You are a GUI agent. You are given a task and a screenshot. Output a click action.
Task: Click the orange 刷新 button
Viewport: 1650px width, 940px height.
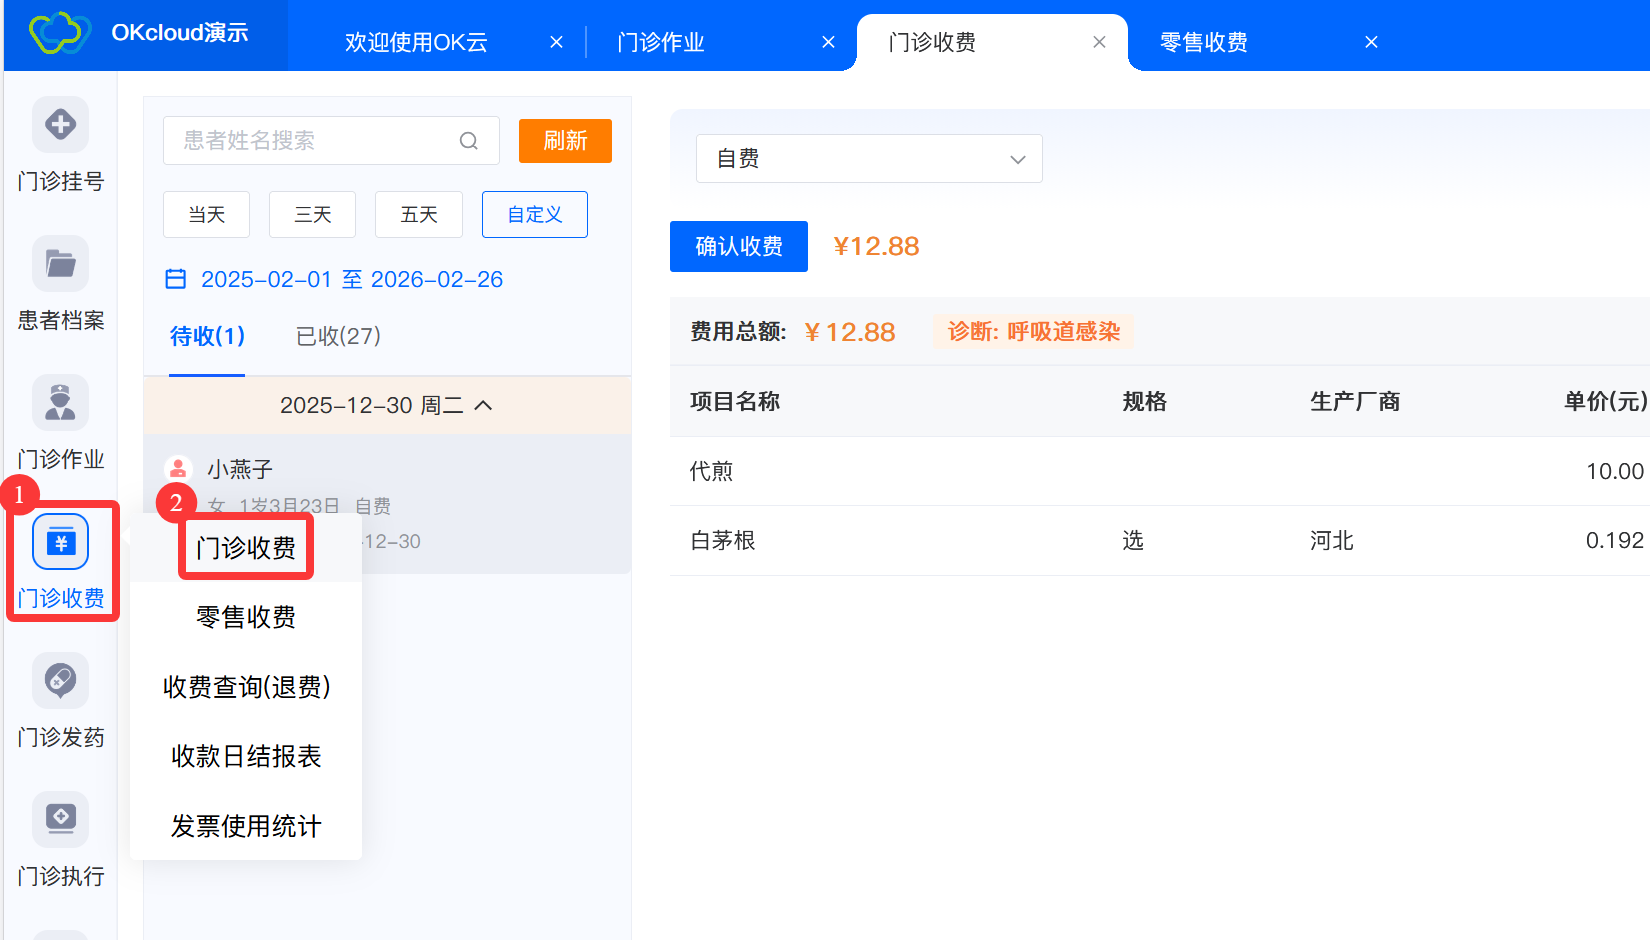coord(565,141)
